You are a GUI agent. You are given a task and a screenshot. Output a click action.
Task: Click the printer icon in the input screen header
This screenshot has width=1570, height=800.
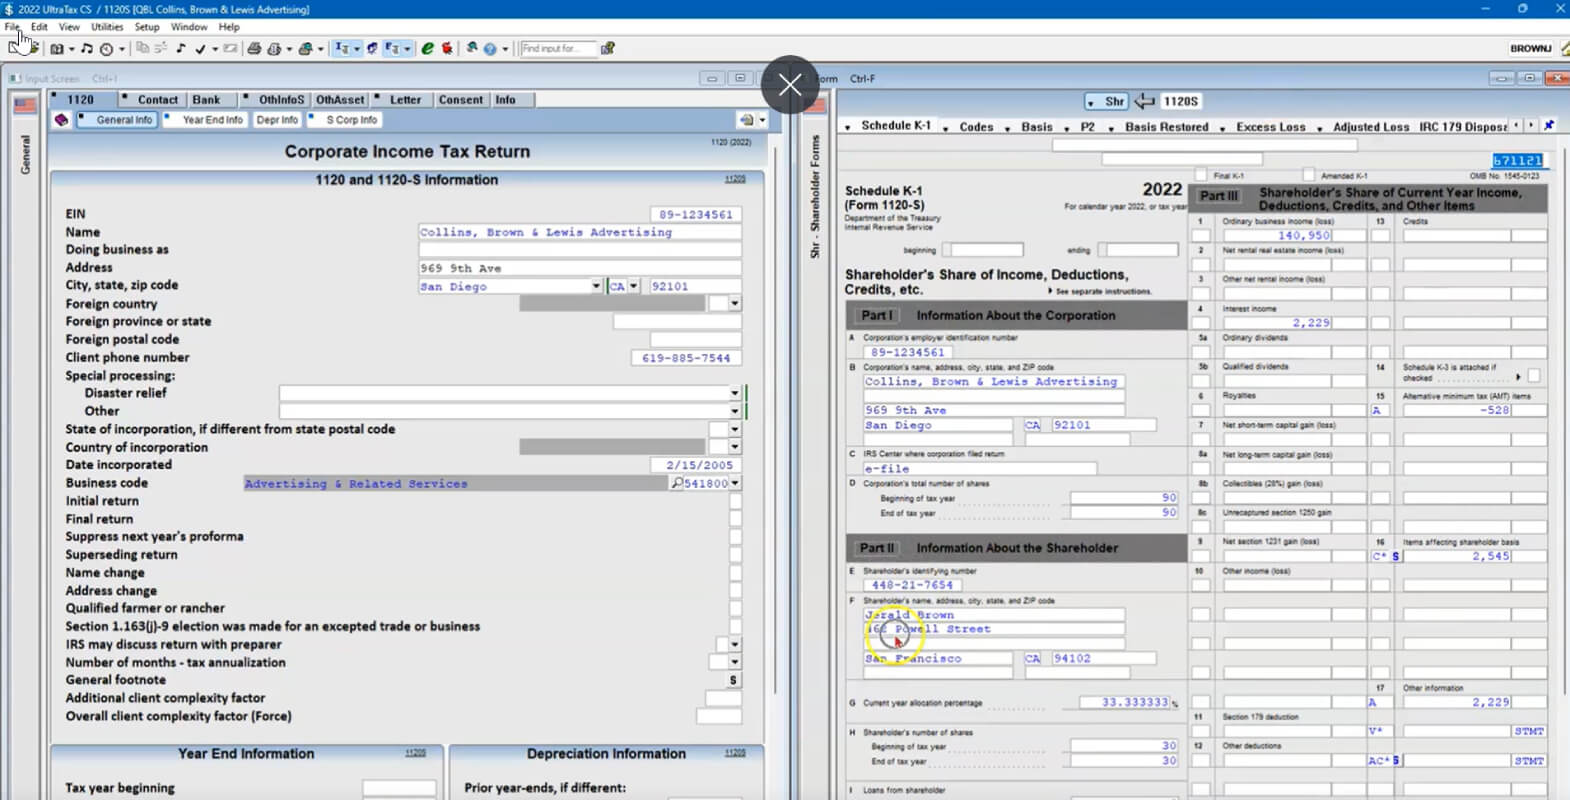[x=746, y=120]
